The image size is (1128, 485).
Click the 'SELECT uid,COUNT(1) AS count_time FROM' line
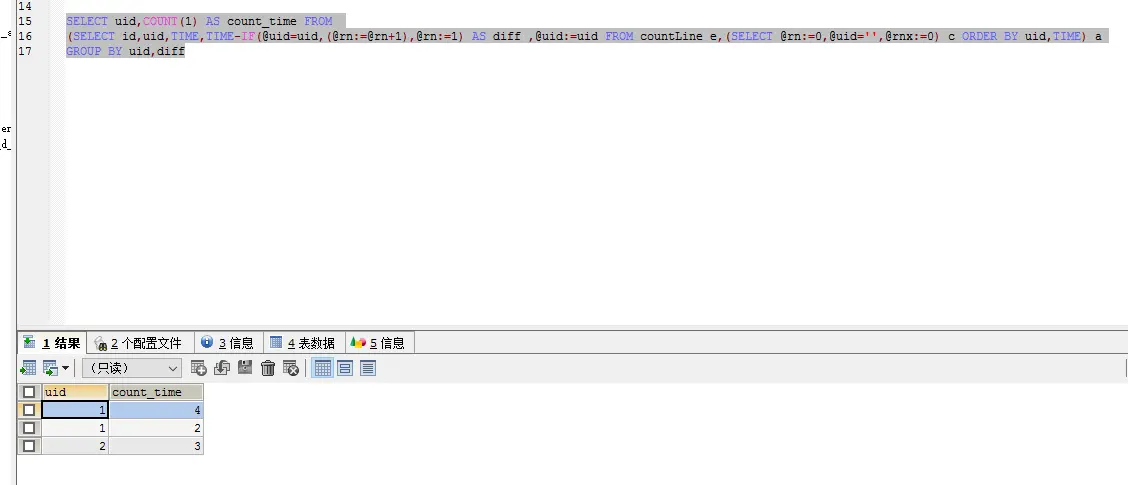tap(199, 21)
